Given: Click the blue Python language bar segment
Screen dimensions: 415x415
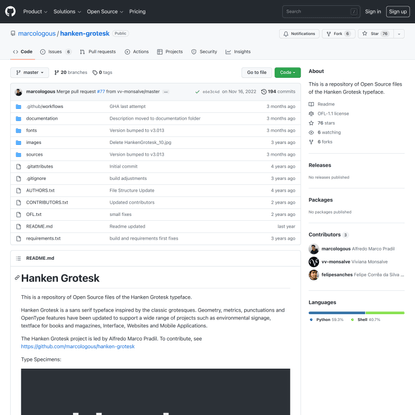Looking at the screenshot, I should click(x=337, y=313).
